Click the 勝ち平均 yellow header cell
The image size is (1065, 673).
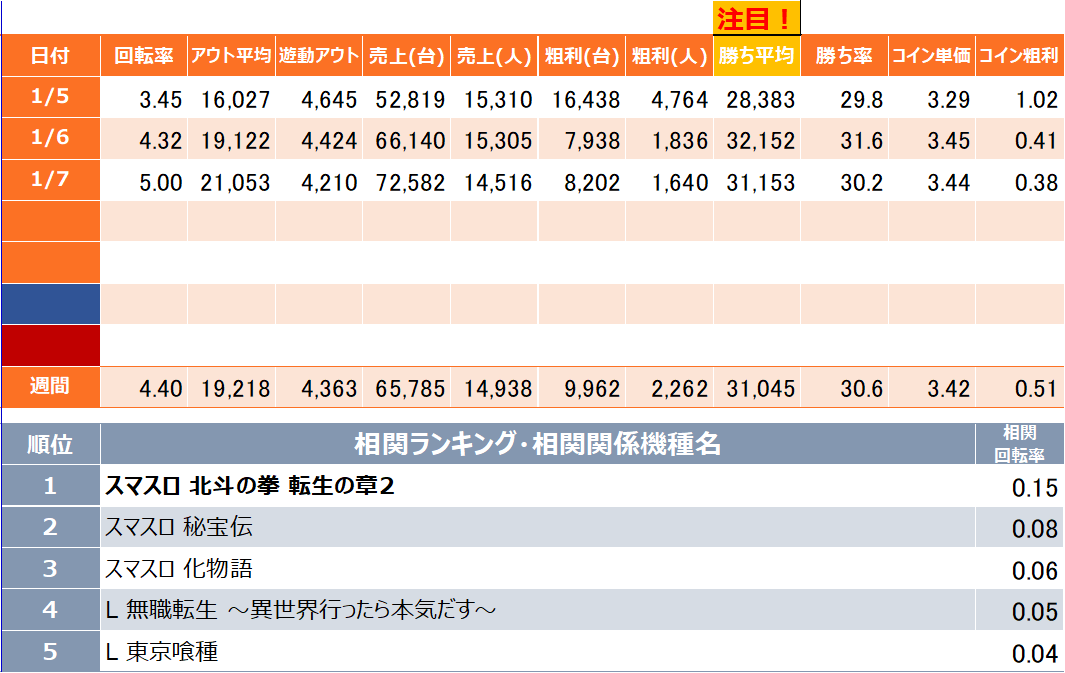click(756, 56)
